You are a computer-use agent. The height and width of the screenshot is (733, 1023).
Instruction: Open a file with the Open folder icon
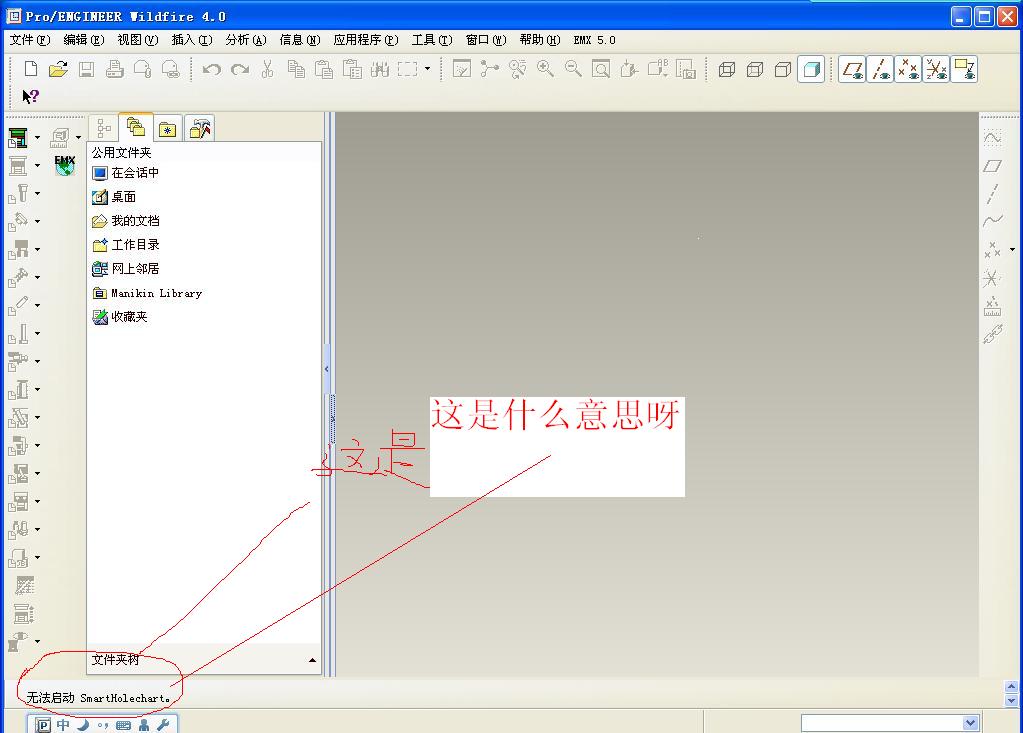coord(59,69)
